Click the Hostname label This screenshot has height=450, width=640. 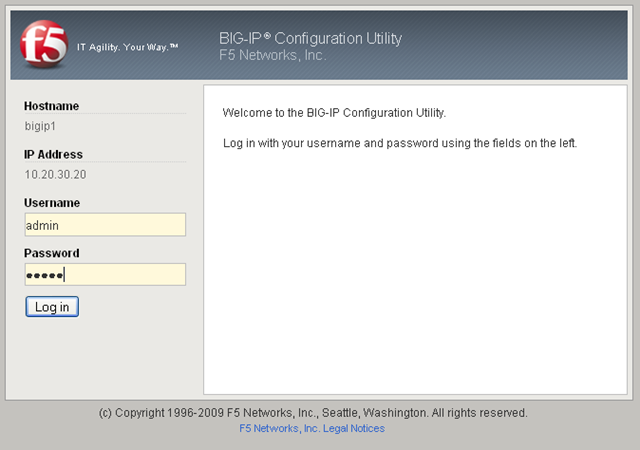[51, 106]
